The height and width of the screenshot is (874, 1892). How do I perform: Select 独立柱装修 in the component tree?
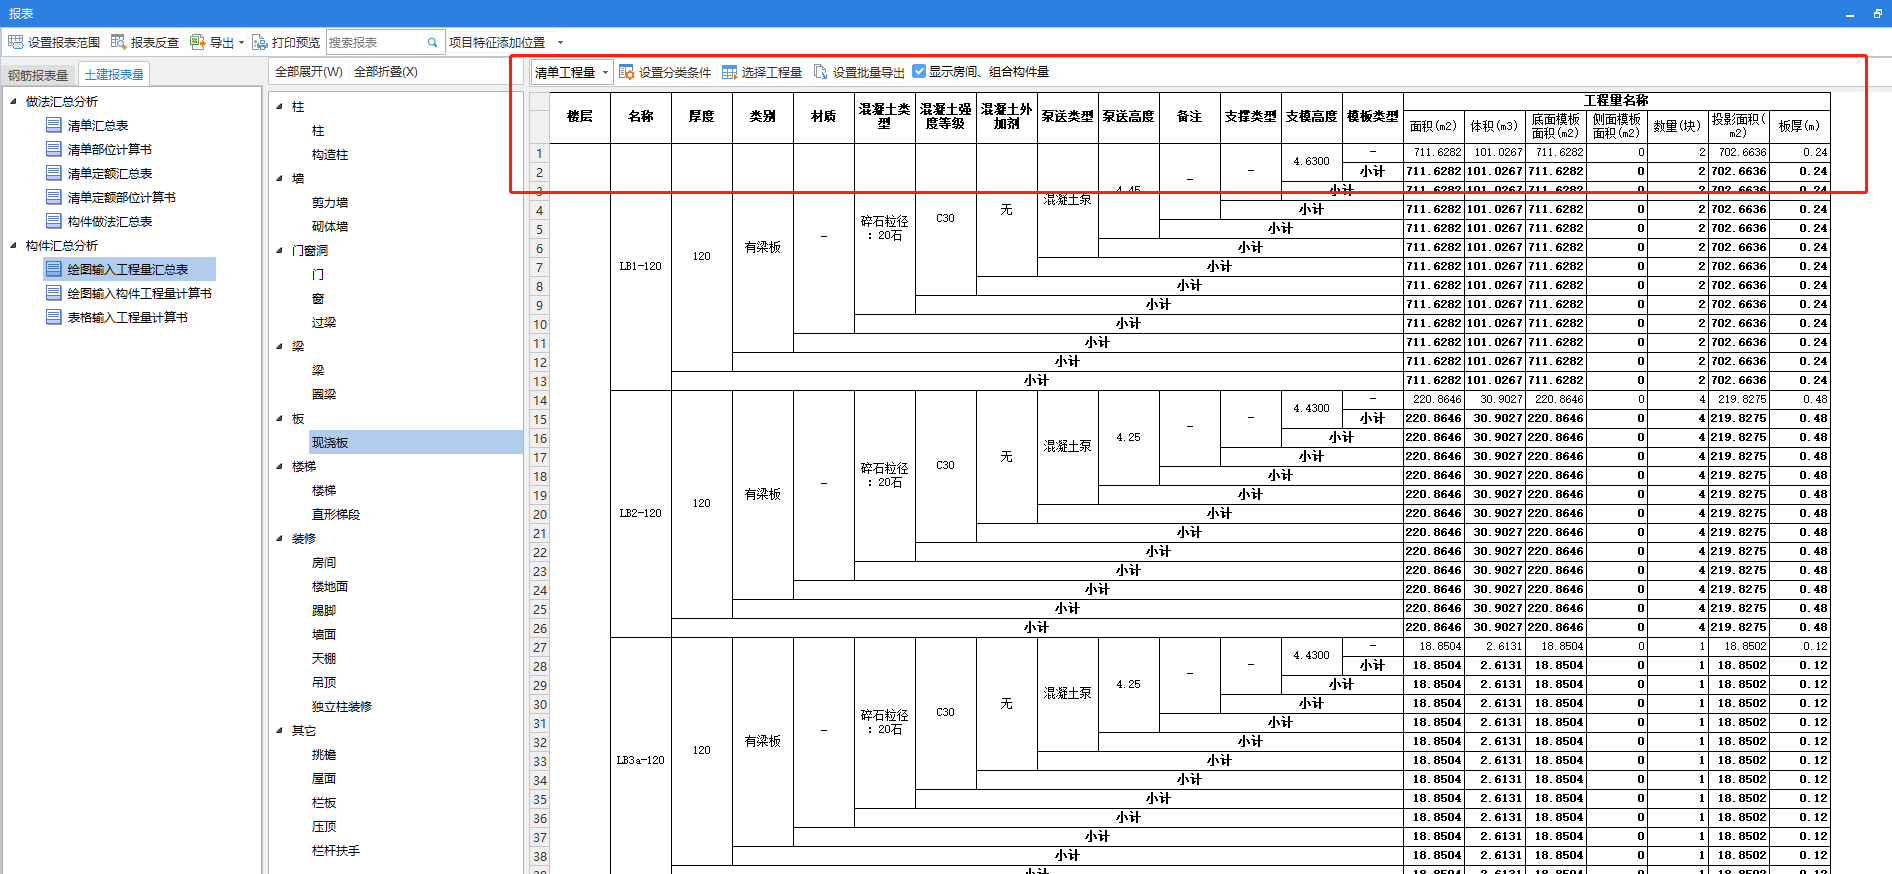[342, 706]
